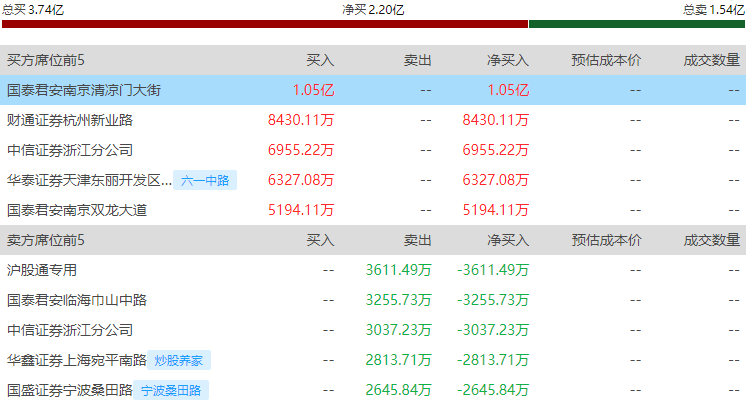Select 沪股通专用 seller row
Screen dimensions: 746x406
[373, 270]
